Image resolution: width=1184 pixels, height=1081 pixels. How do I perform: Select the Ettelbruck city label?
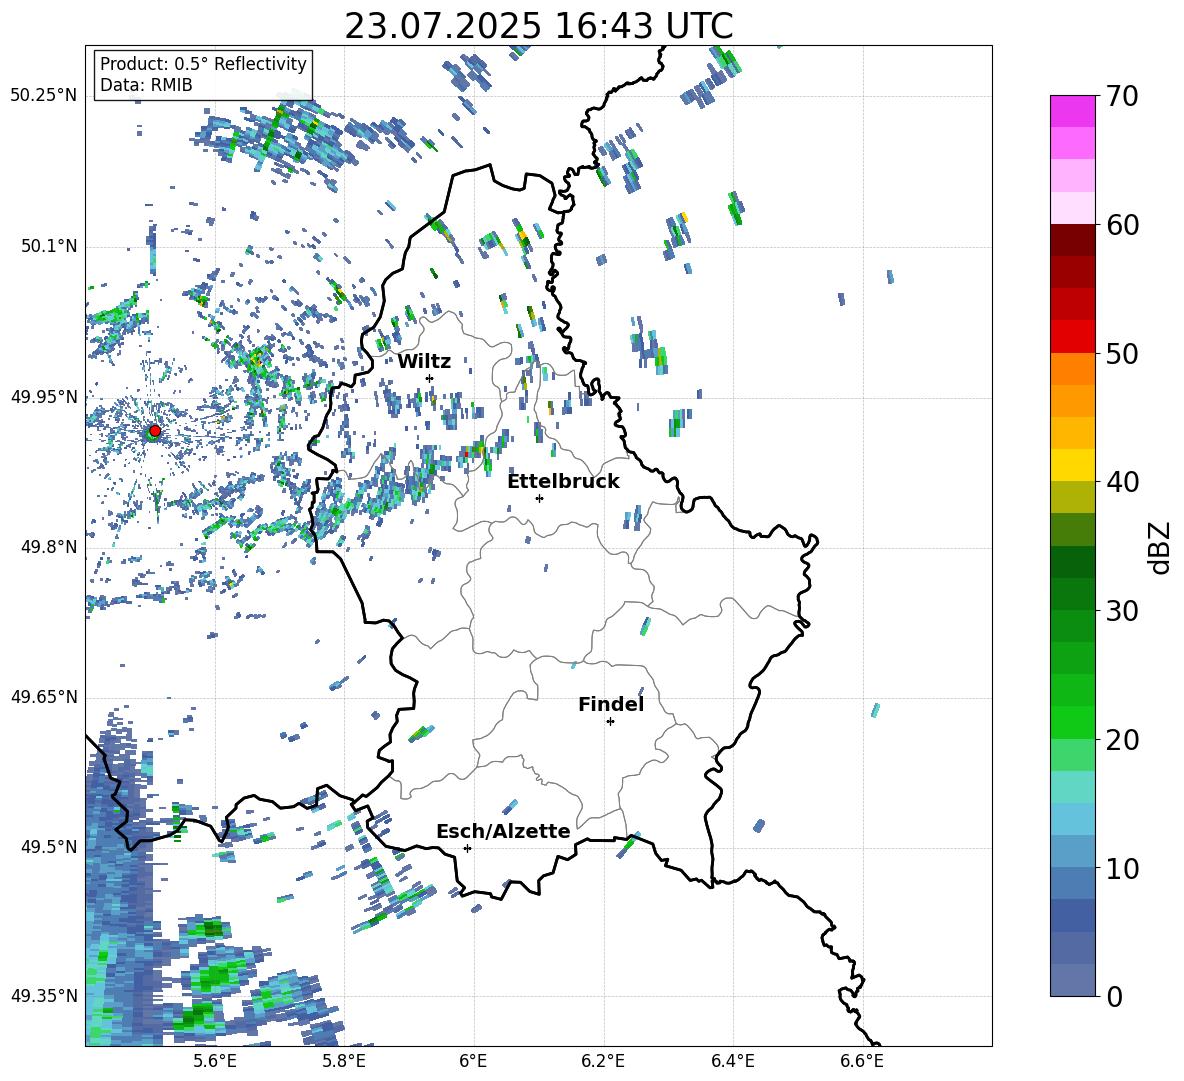click(563, 482)
